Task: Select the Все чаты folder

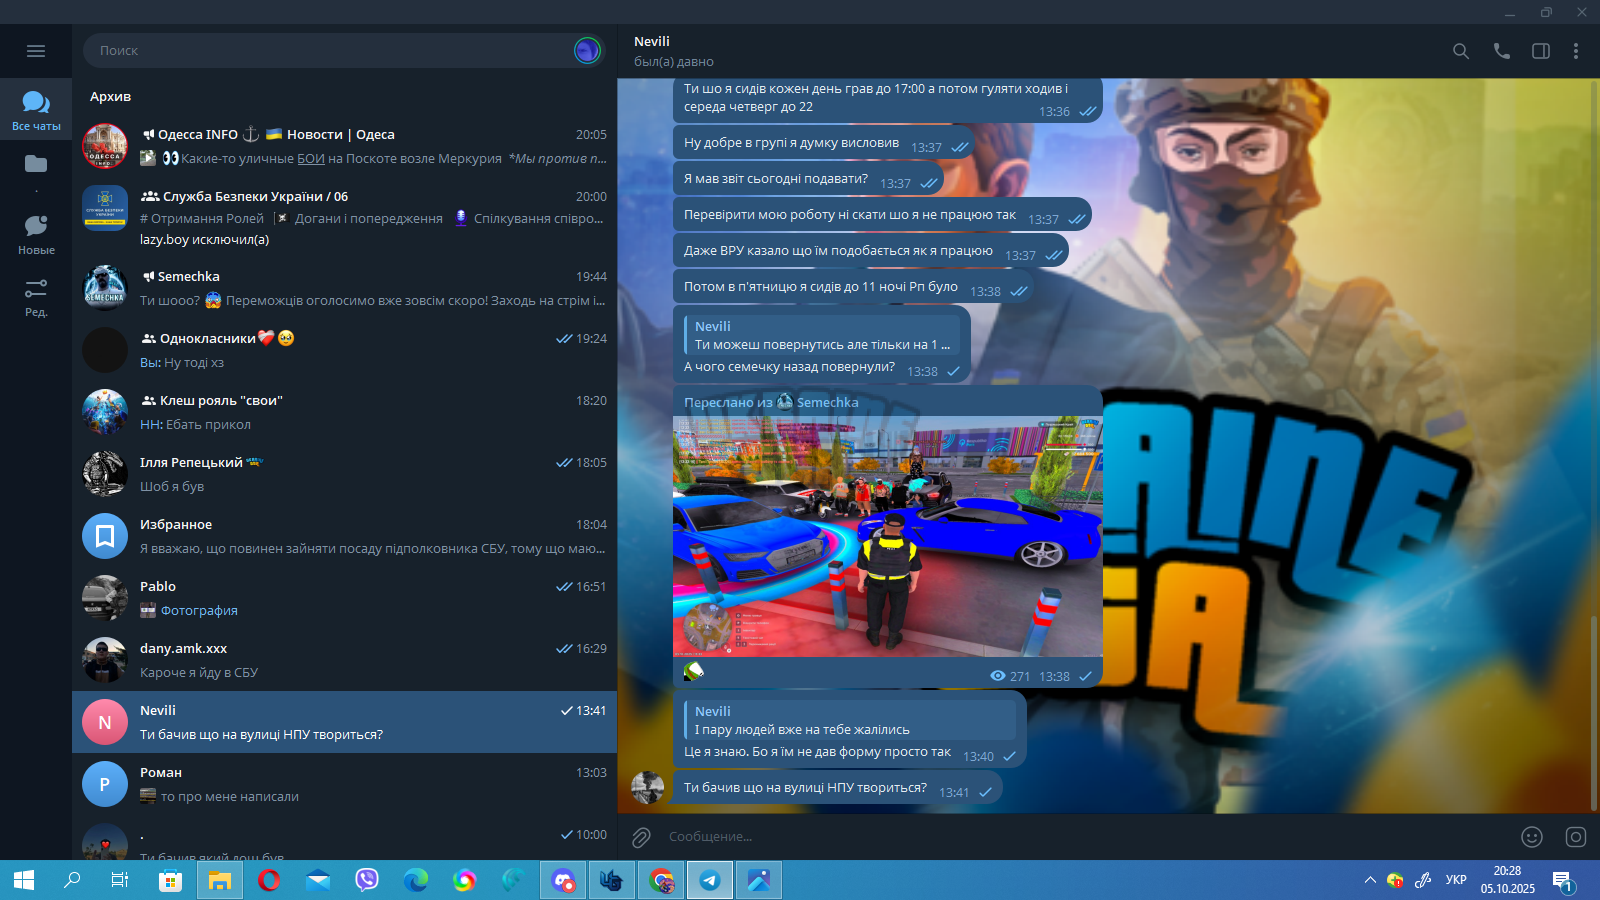Action: [36, 110]
